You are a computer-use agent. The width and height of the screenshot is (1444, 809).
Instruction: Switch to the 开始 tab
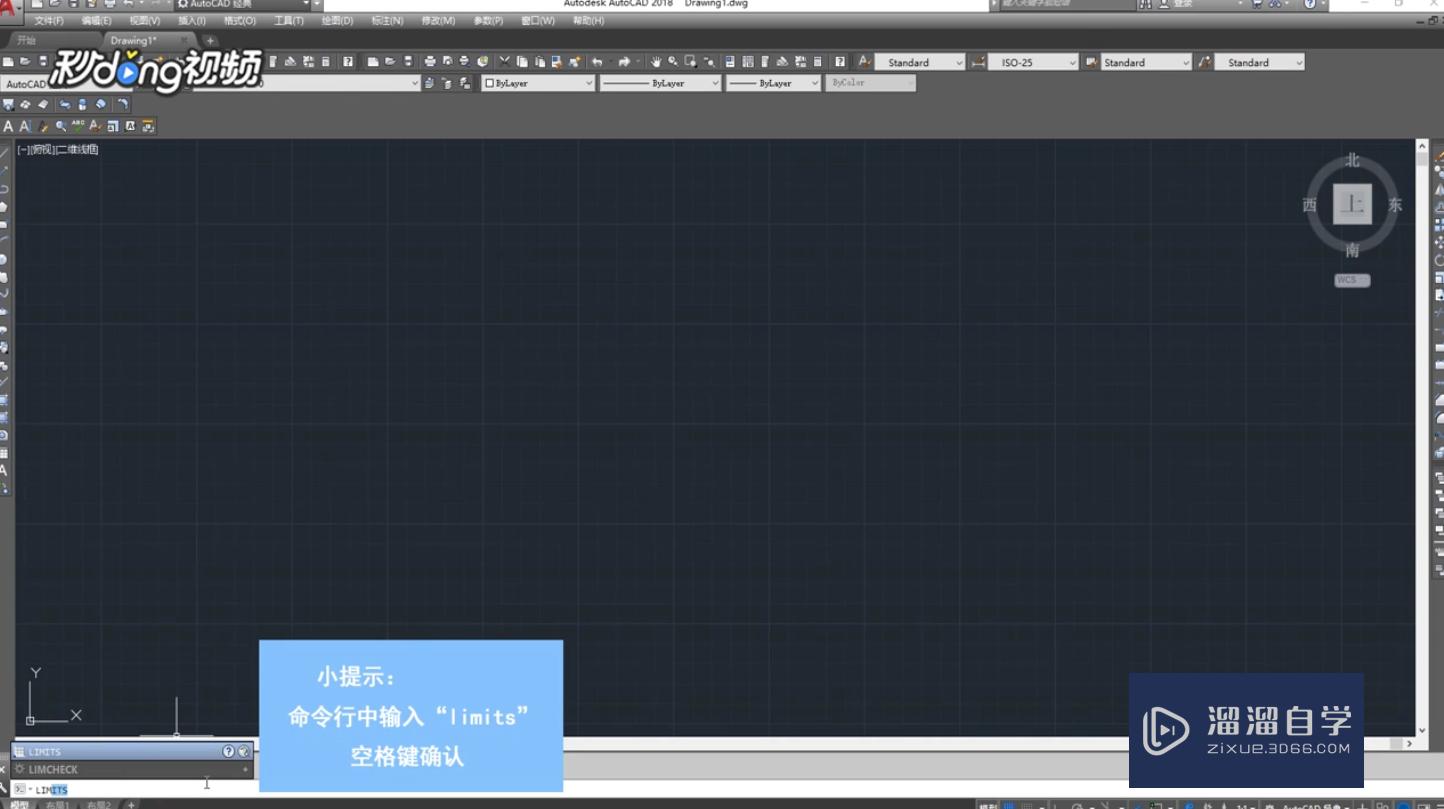tap(26, 41)
